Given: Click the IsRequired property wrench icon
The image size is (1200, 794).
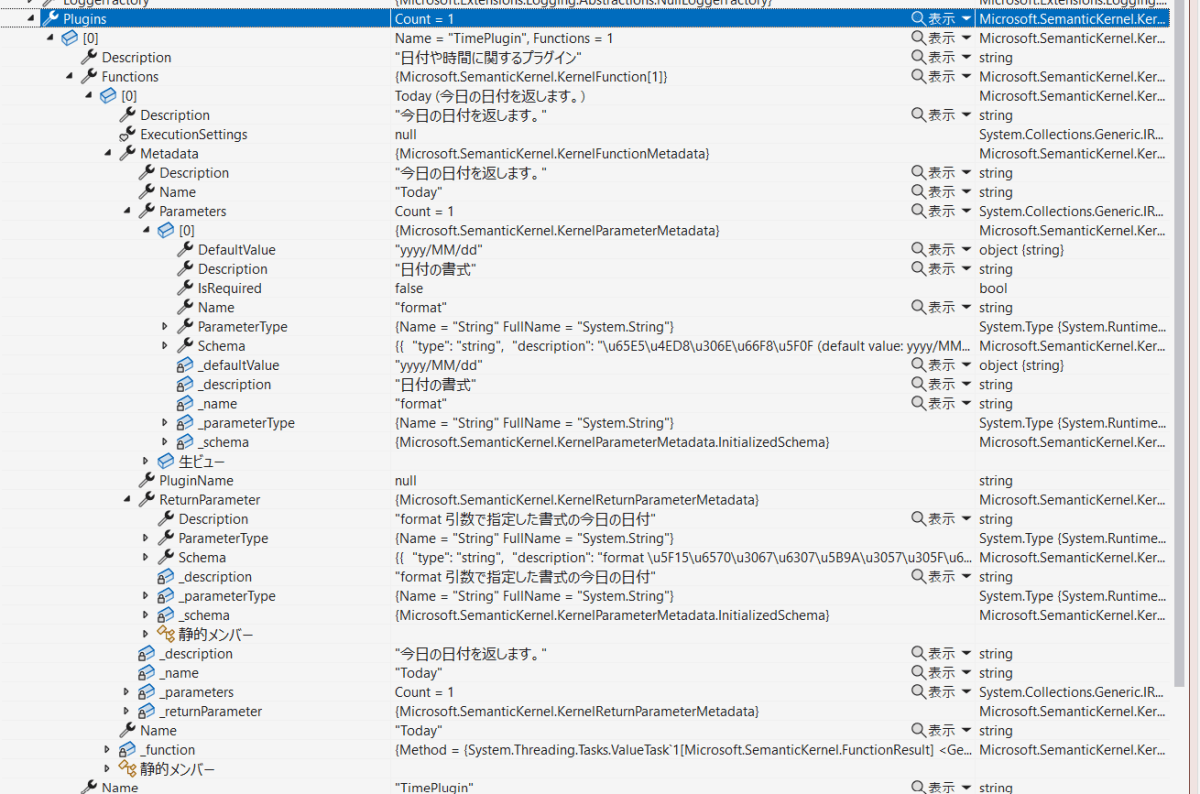Looking at the screenshot, I should click(x=185, y=289).
